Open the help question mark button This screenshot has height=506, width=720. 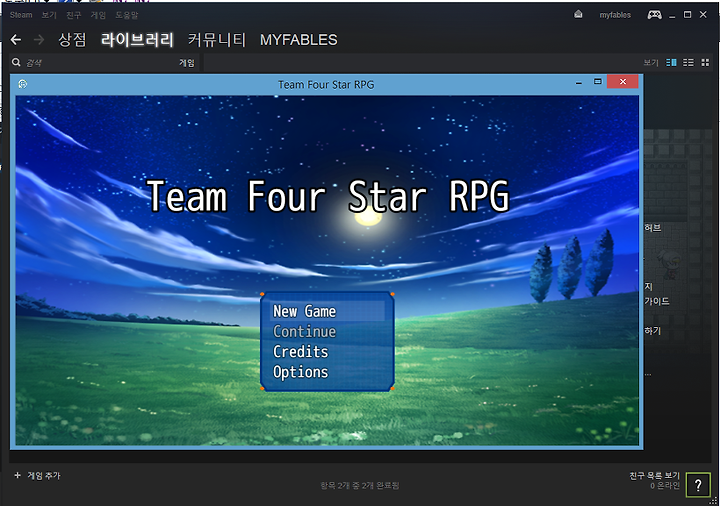click(698, 485)
